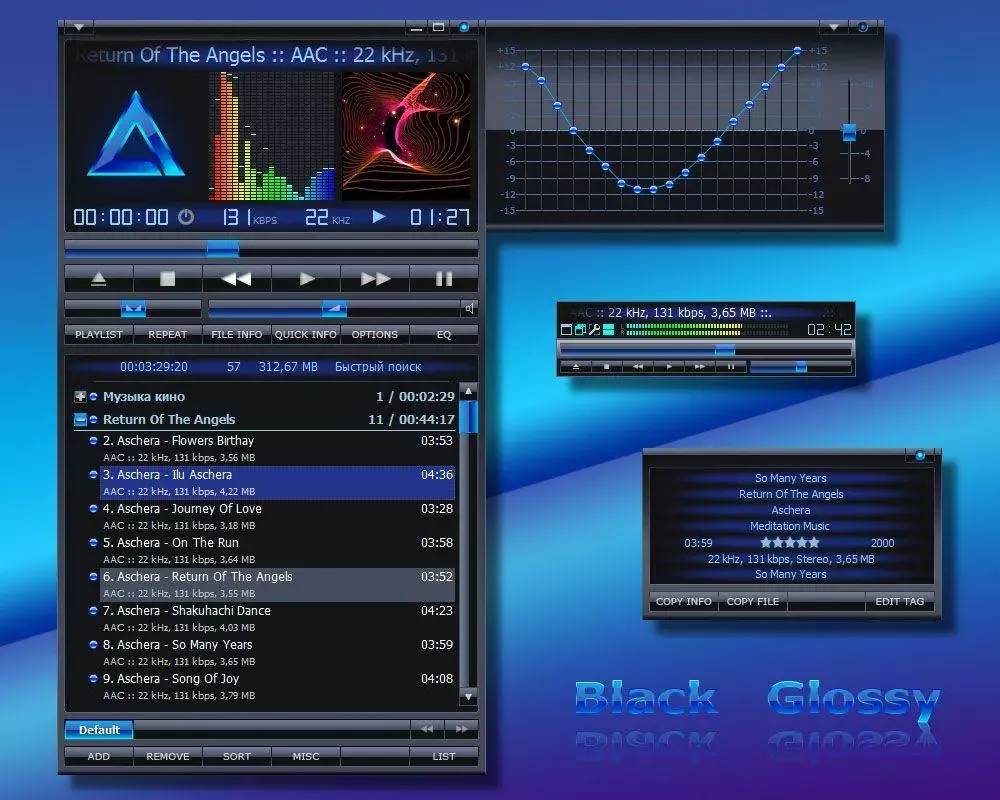Open the wrench settings icon in mini player

pos(594,330)
